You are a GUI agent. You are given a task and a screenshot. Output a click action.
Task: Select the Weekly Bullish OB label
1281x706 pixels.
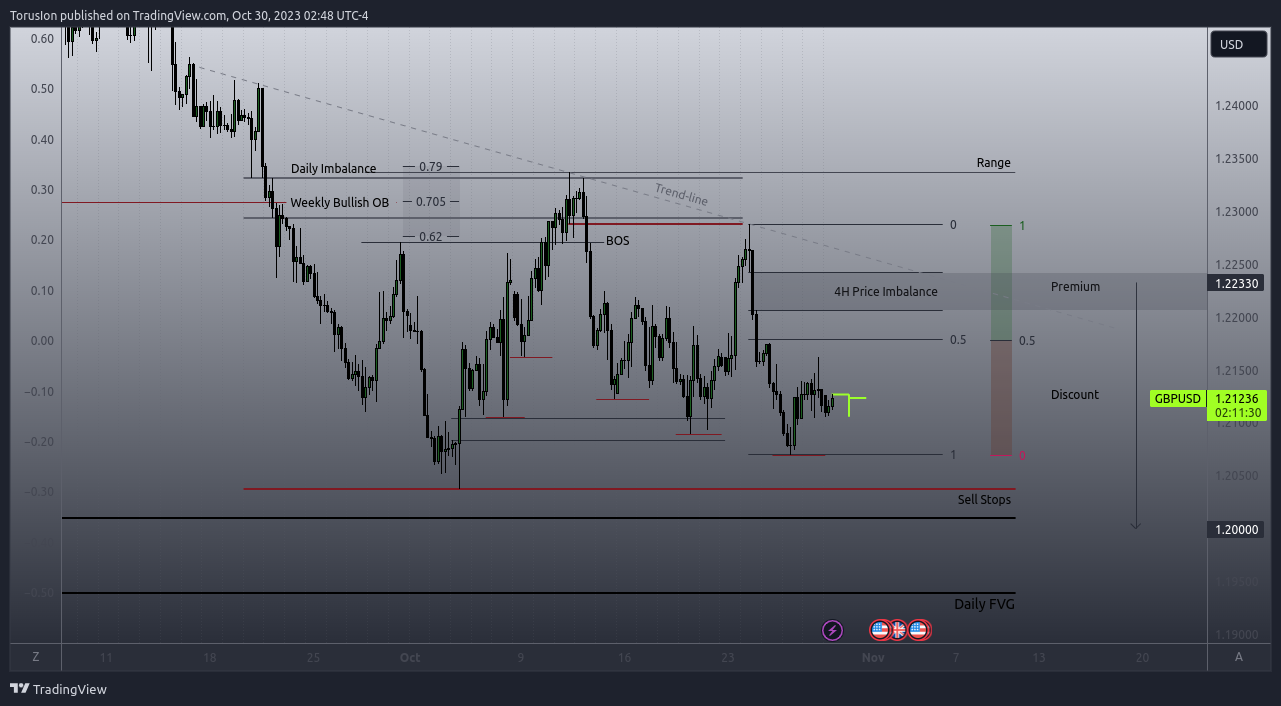(x=340, y=202)
